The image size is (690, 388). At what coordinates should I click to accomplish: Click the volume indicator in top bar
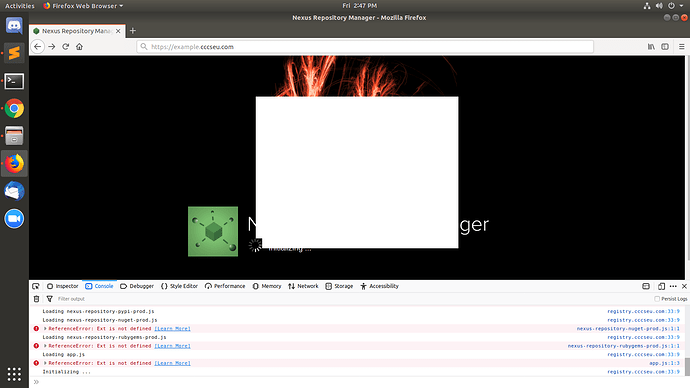click(x=659, y=6)
